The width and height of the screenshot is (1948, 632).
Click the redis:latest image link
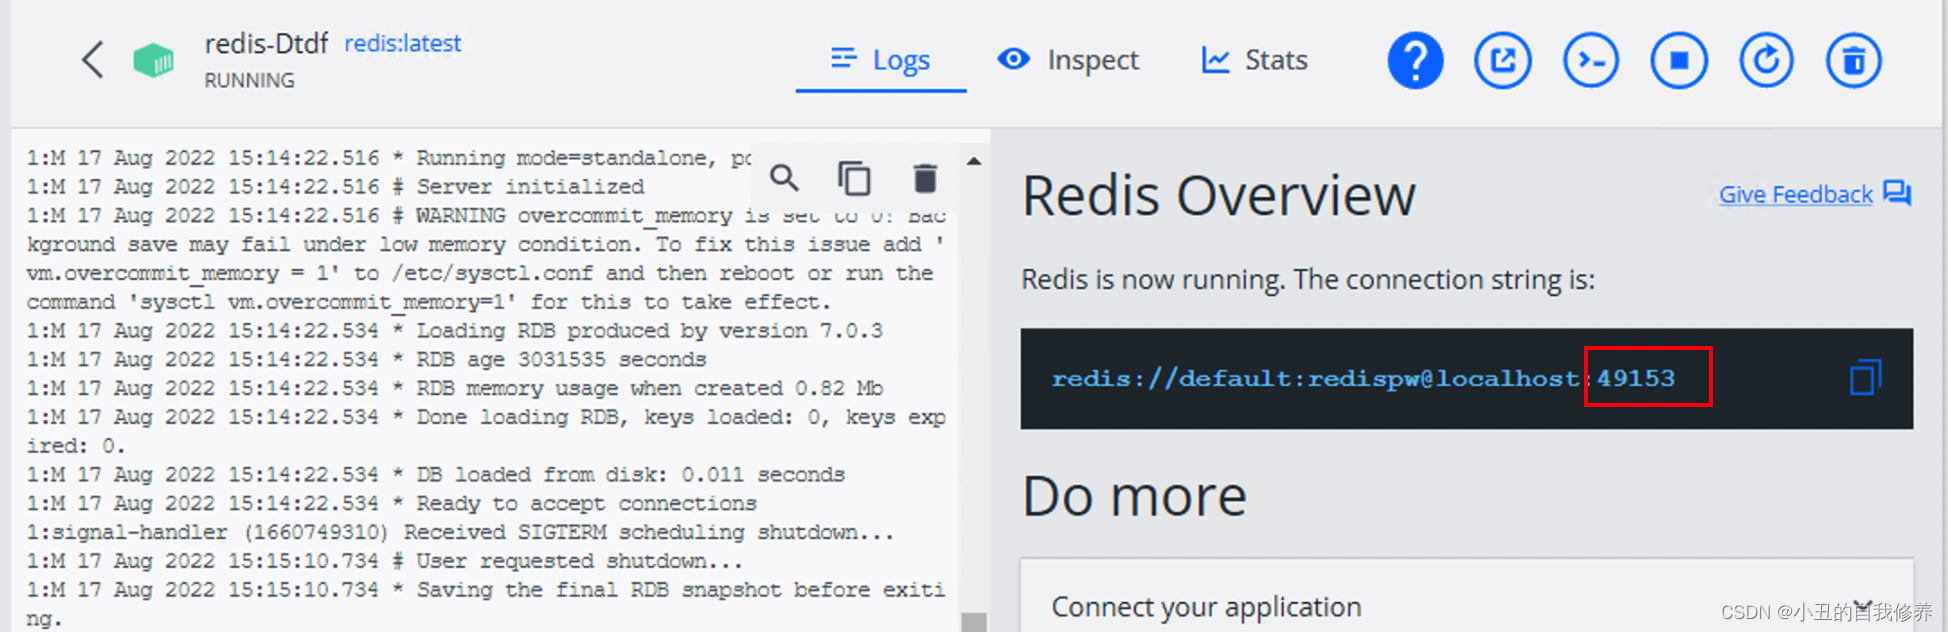(x=403, y=44)
